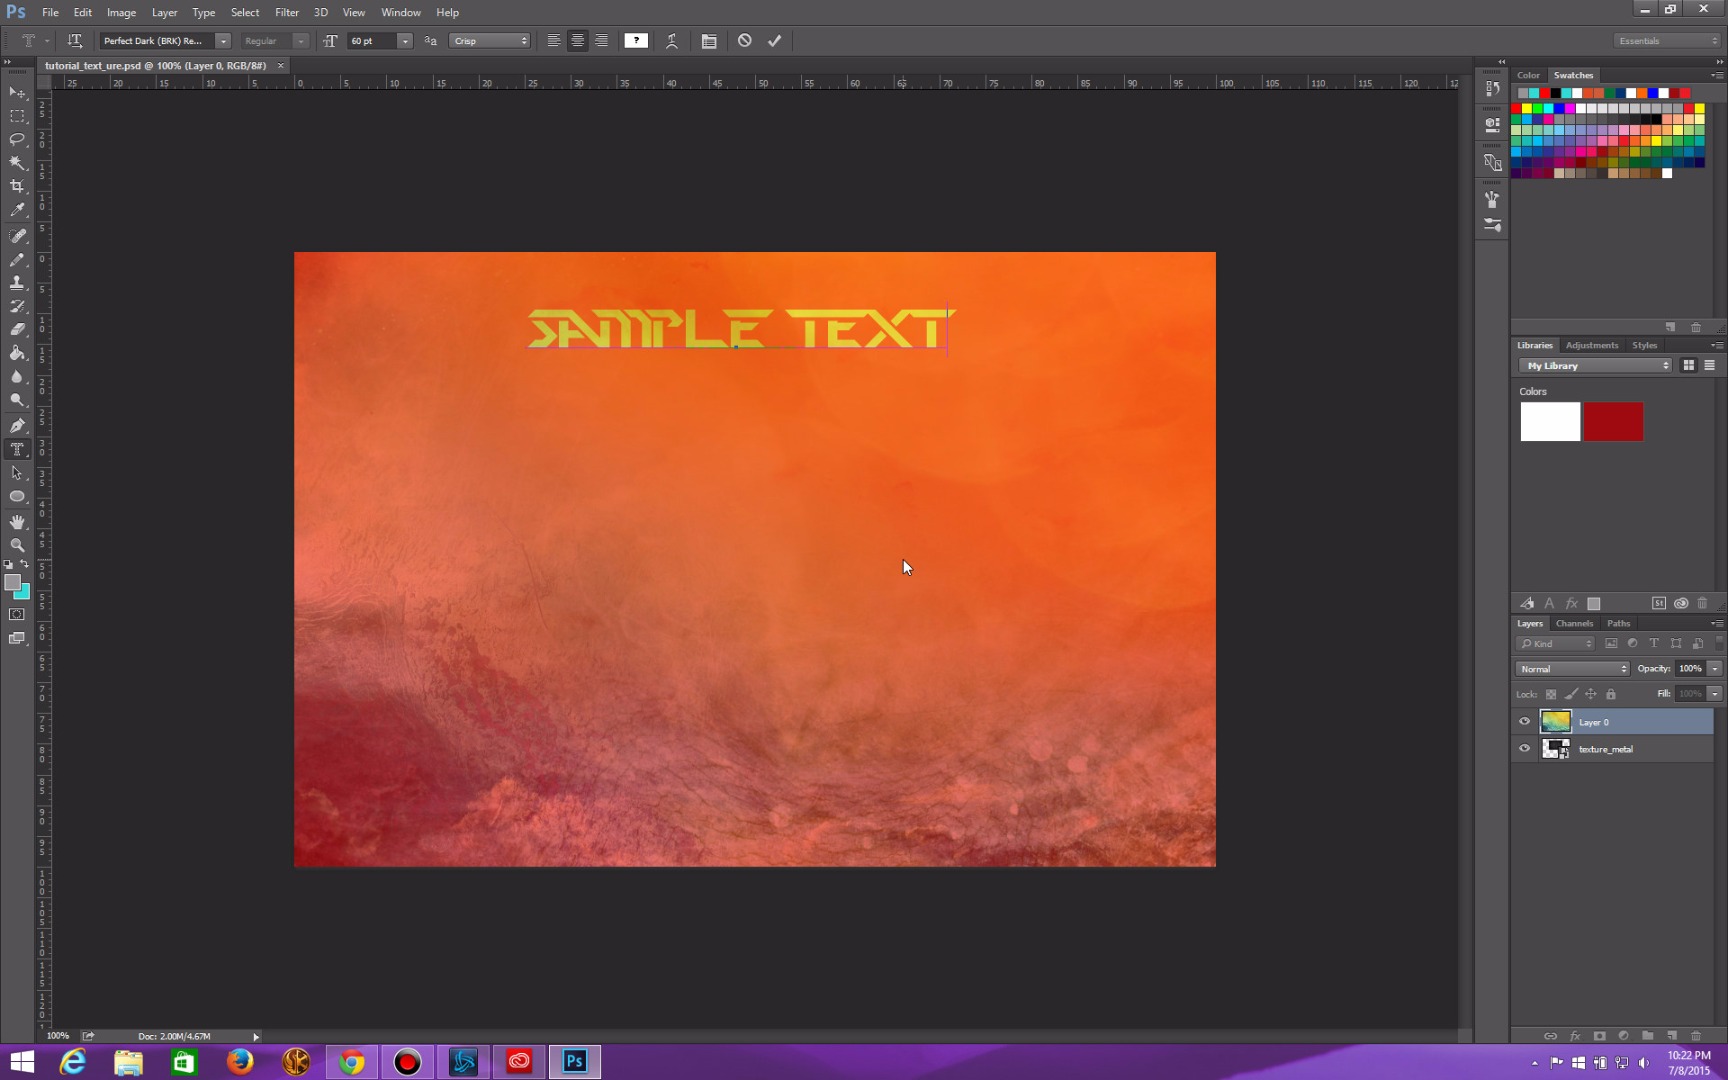The width and height of the screenshot is (1728, 1080).
Task: Open the Windows Start menu
Action: [22, 1062]
